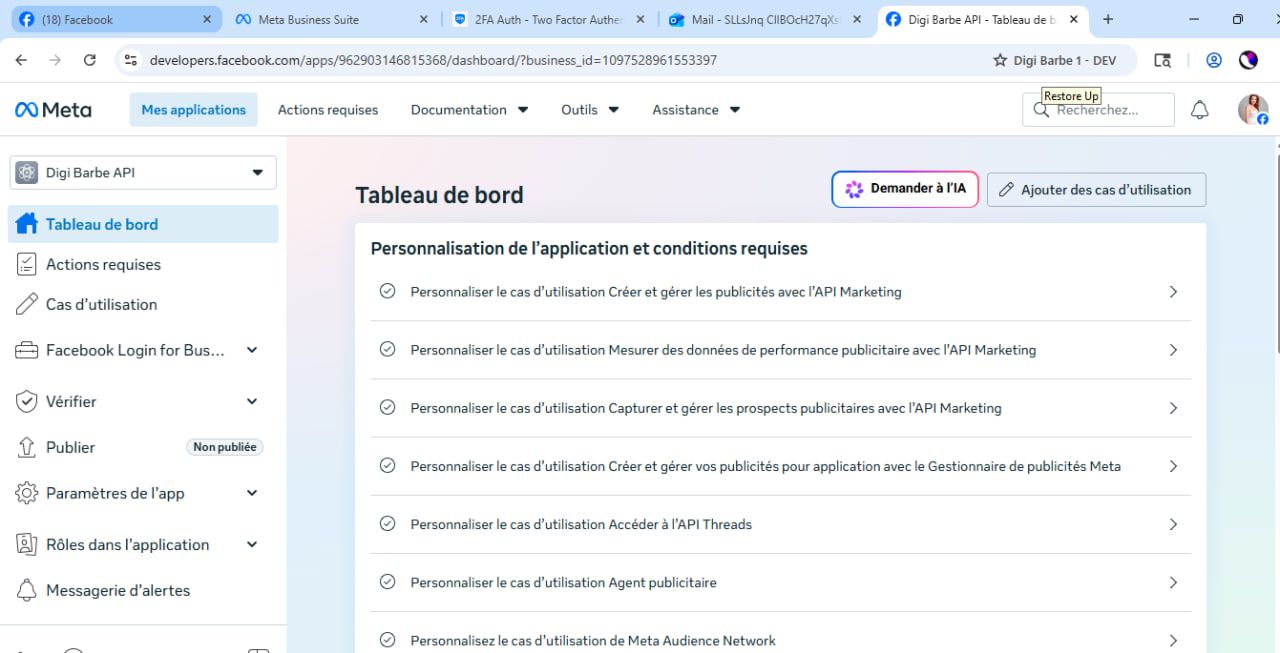Open the Digi Barbe API app selector
Viewport: 1280px width, 653px height.
[x=143, y=172]
